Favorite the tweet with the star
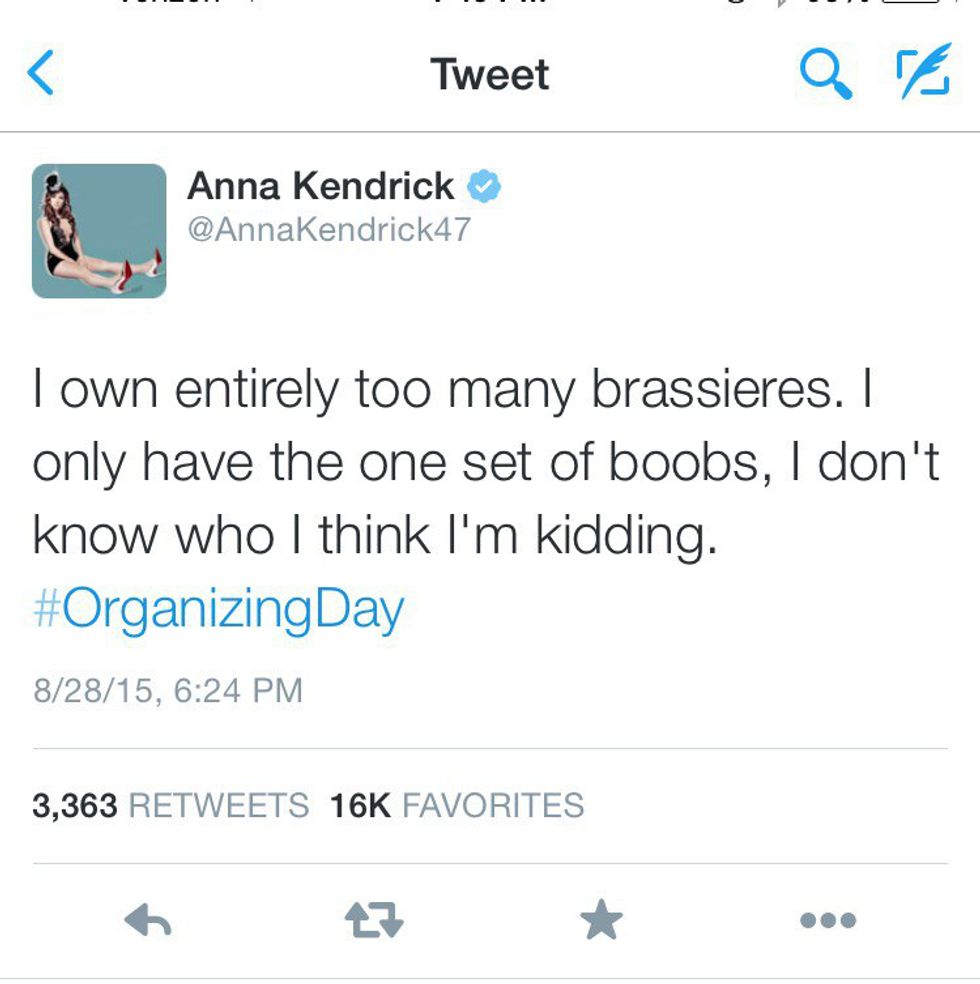 click(601, 920)
